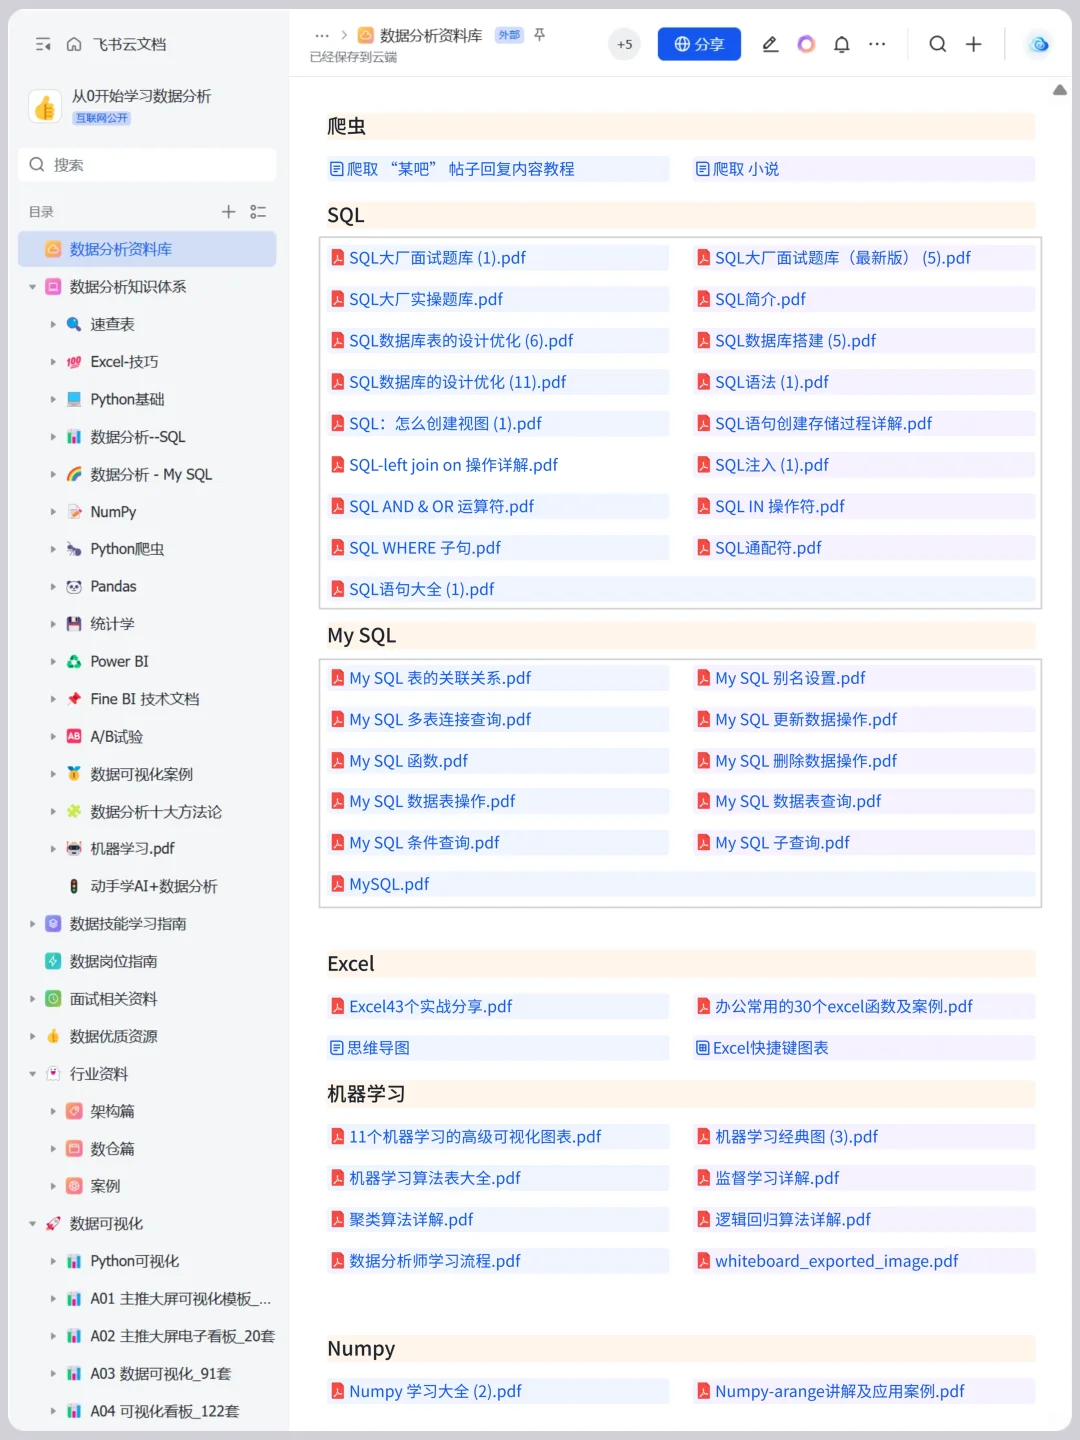1080x1440 pixels.
Task: Click the 搜索 field in the sidebar
Action: tap(147, 165)
